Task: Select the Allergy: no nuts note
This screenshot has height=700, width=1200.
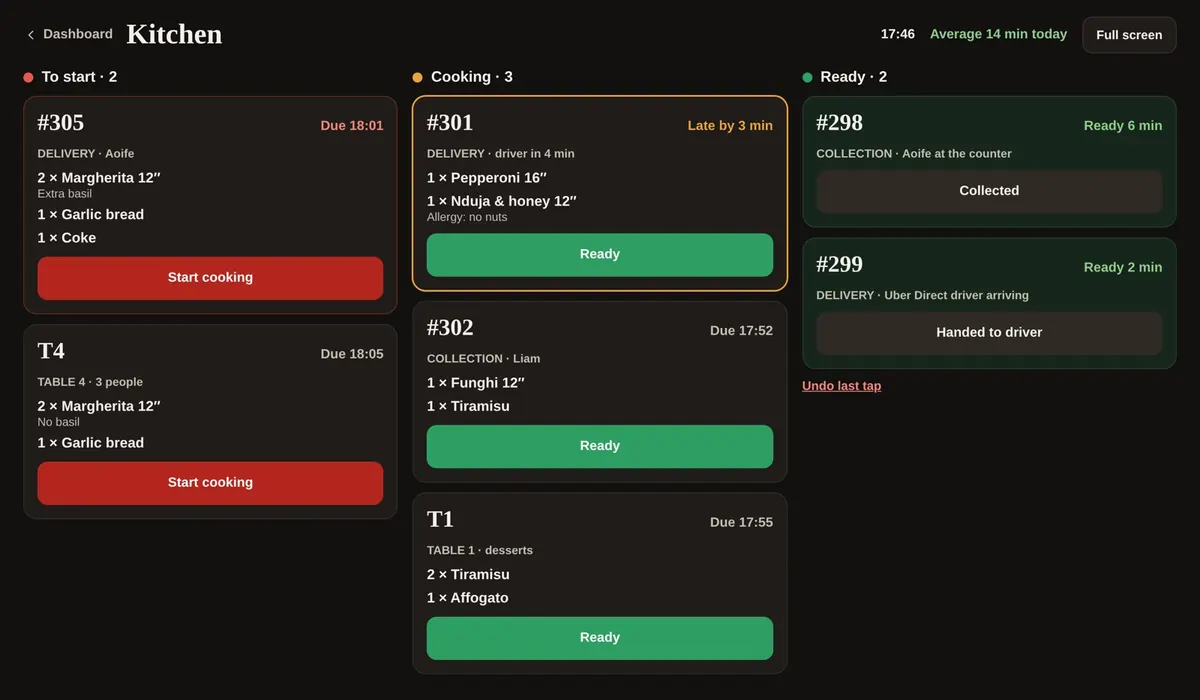Action: 467,217
